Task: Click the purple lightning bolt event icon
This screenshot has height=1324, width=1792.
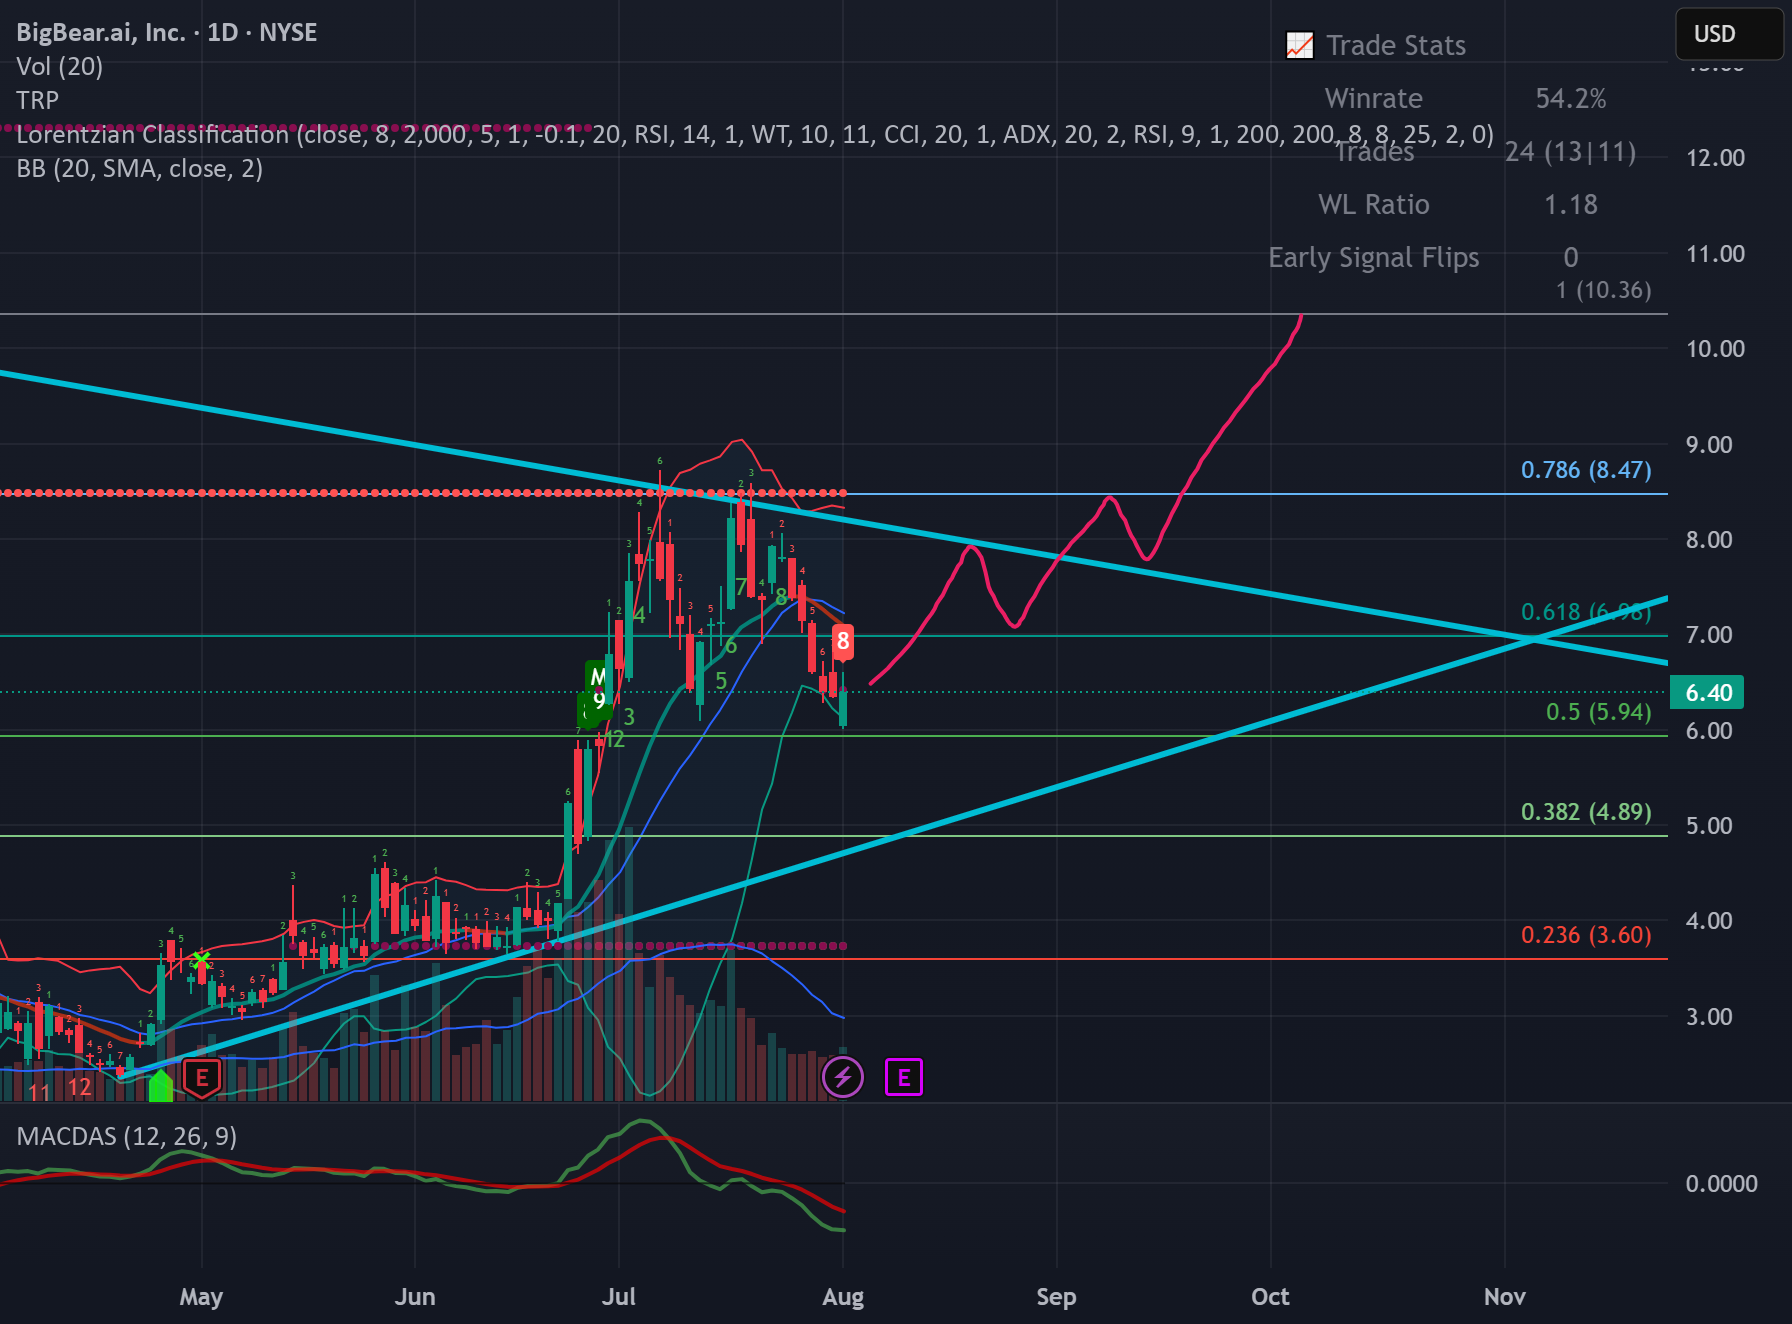Action: pyautogui.click(x=843, y=1077)
